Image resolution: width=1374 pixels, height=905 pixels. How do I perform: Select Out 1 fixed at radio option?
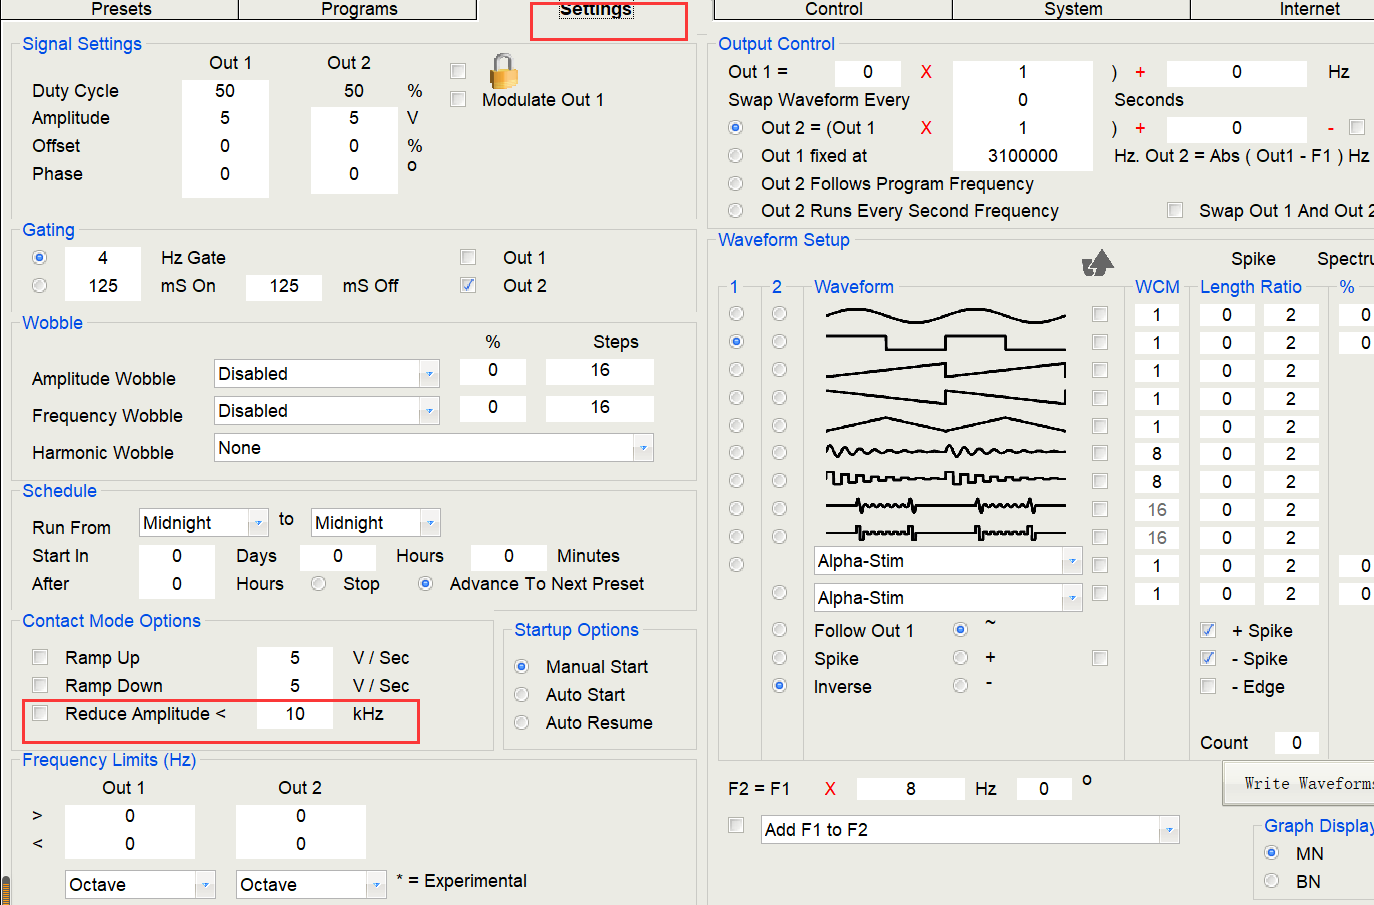coord(736,156)
